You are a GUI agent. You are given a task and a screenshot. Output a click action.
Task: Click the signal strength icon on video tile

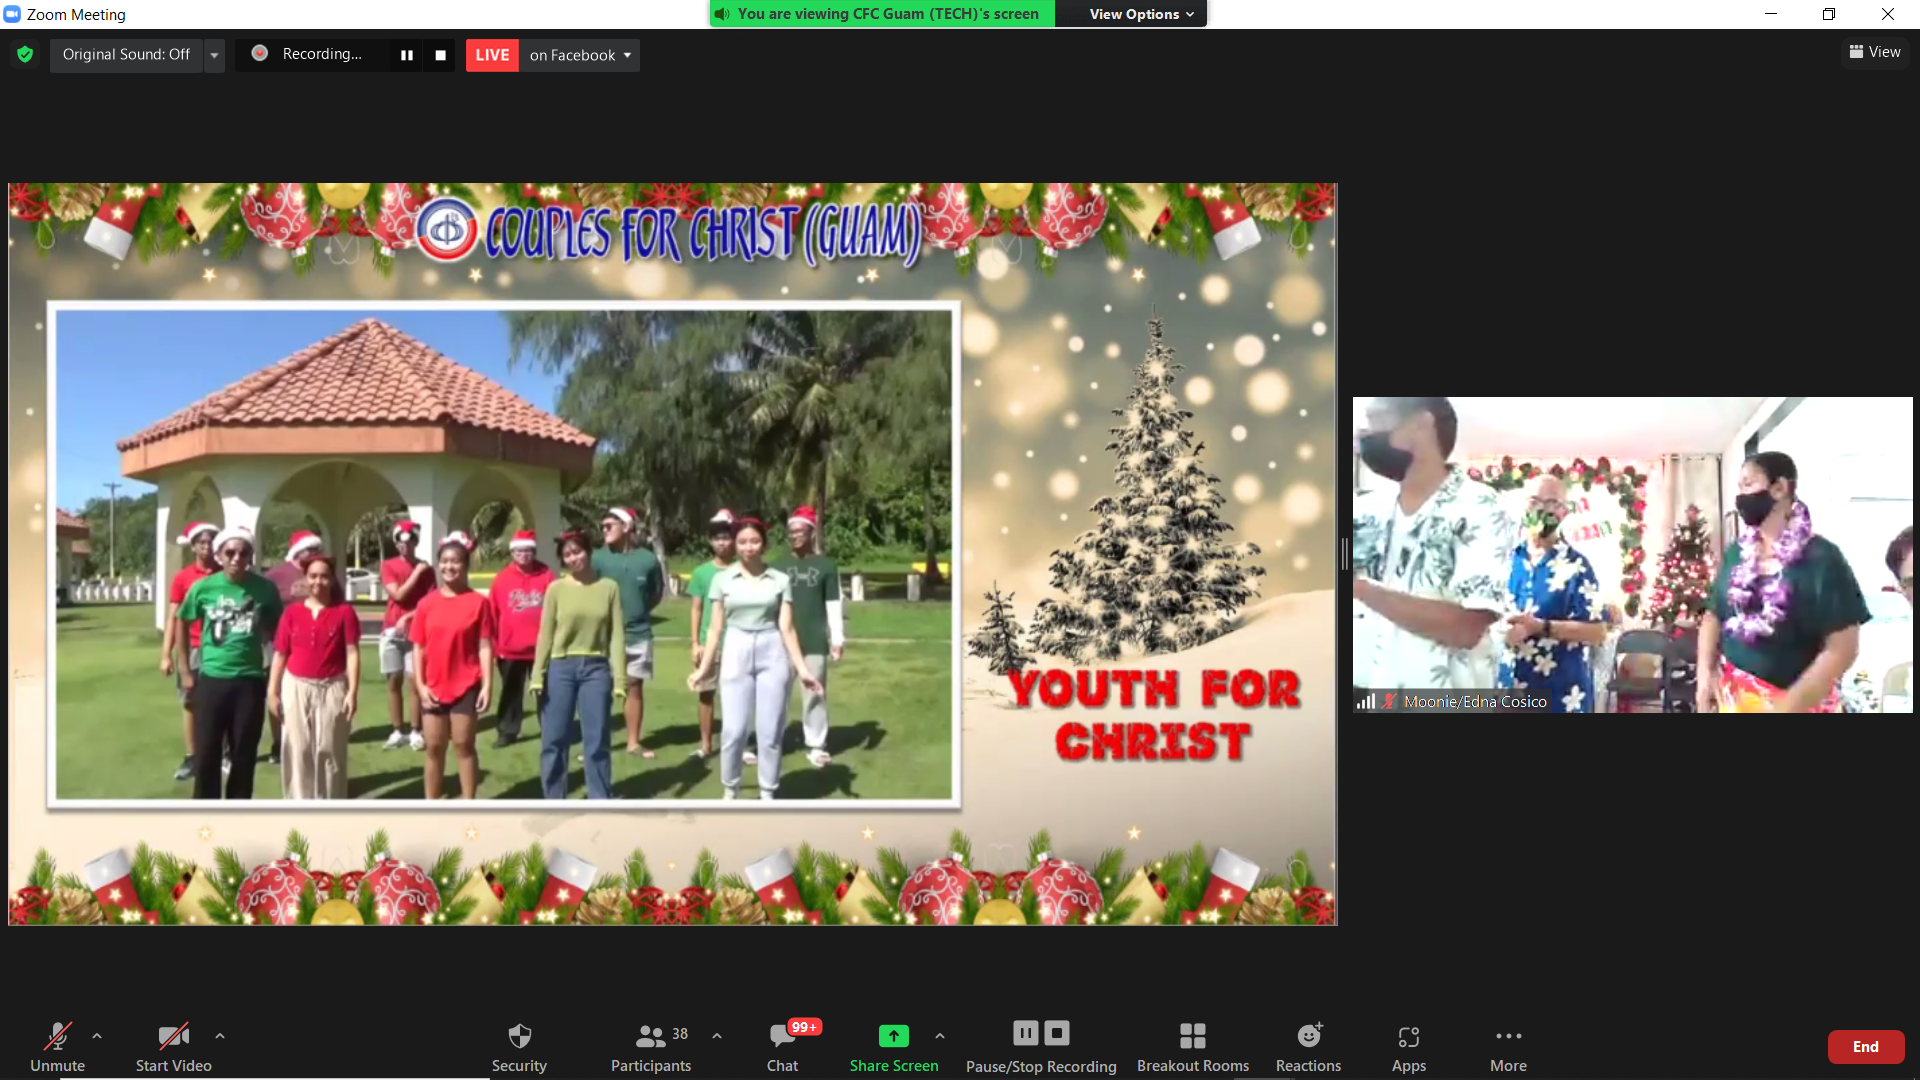point(1366,702)
